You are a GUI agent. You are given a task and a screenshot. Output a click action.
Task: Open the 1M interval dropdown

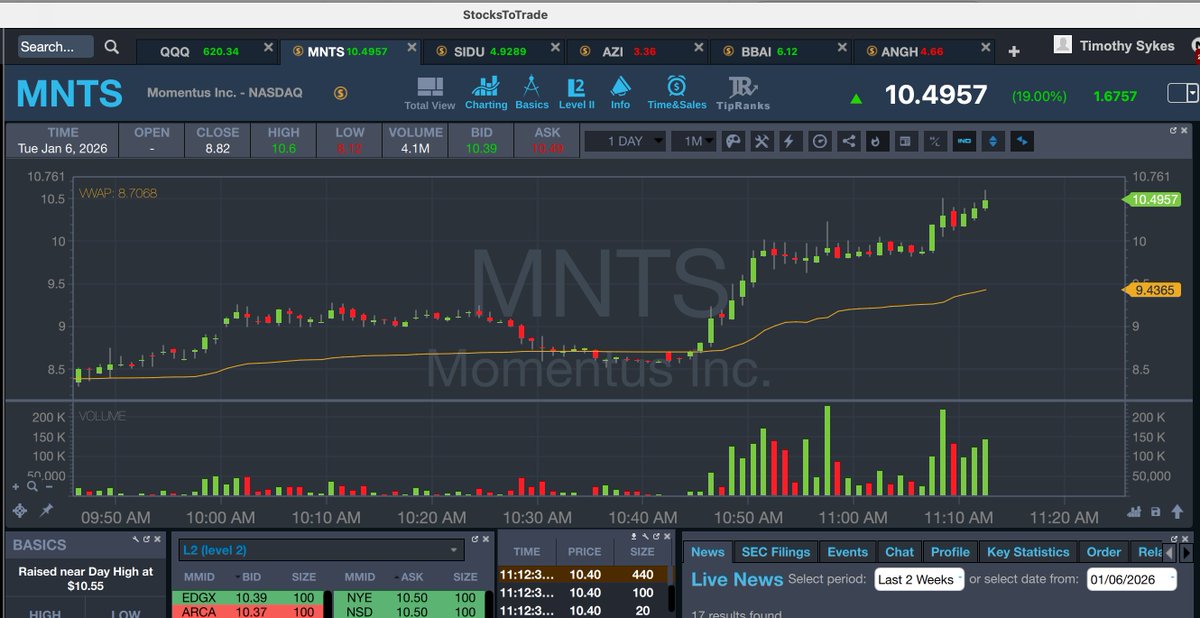pos(693,141)
